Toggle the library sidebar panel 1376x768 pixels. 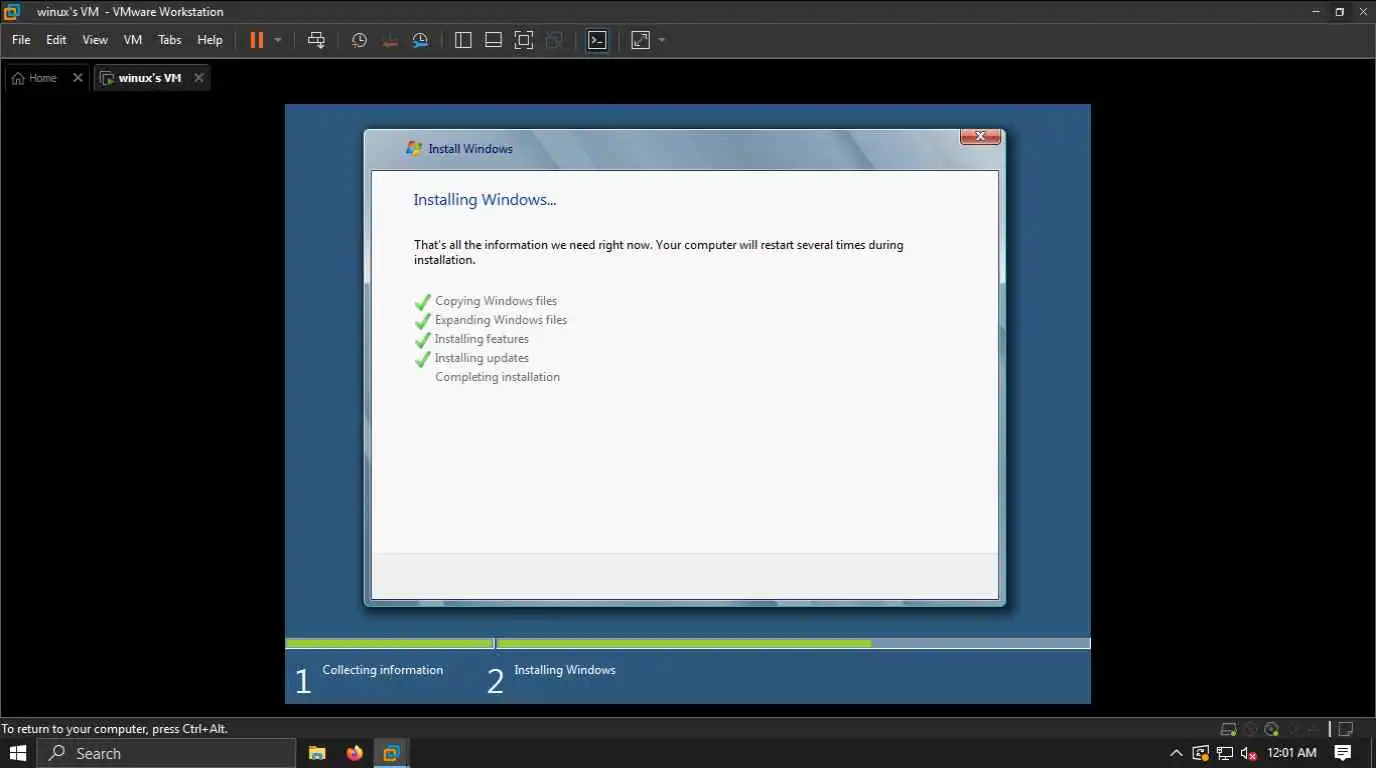[x=463, y=40]
